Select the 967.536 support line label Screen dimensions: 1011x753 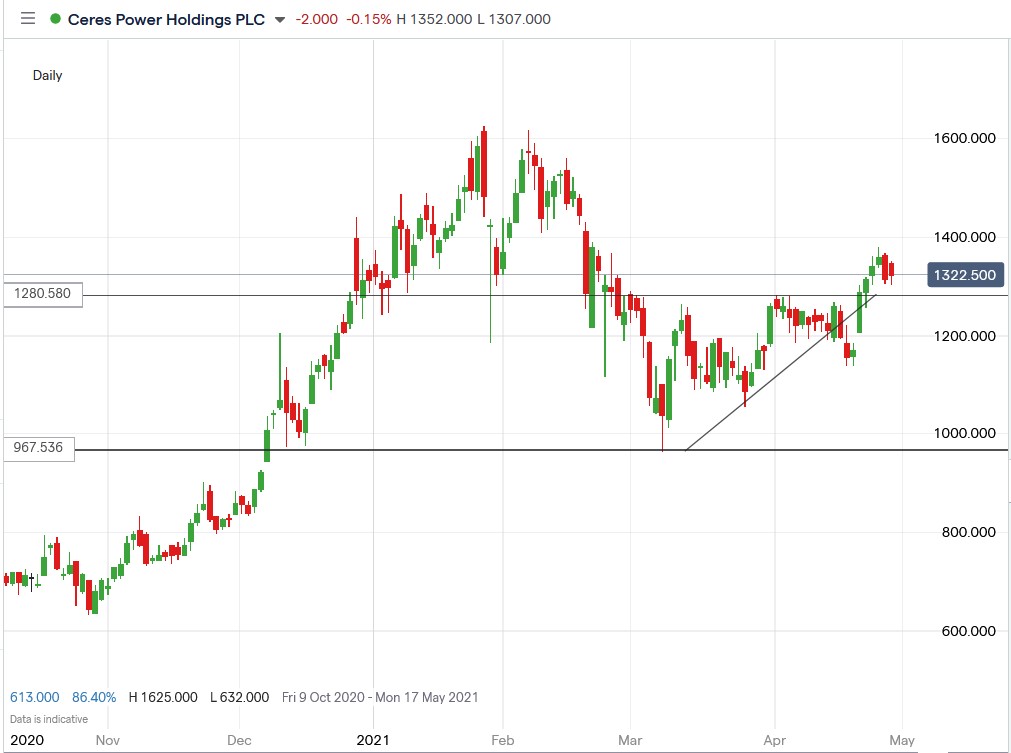click(x=39, y=448)
